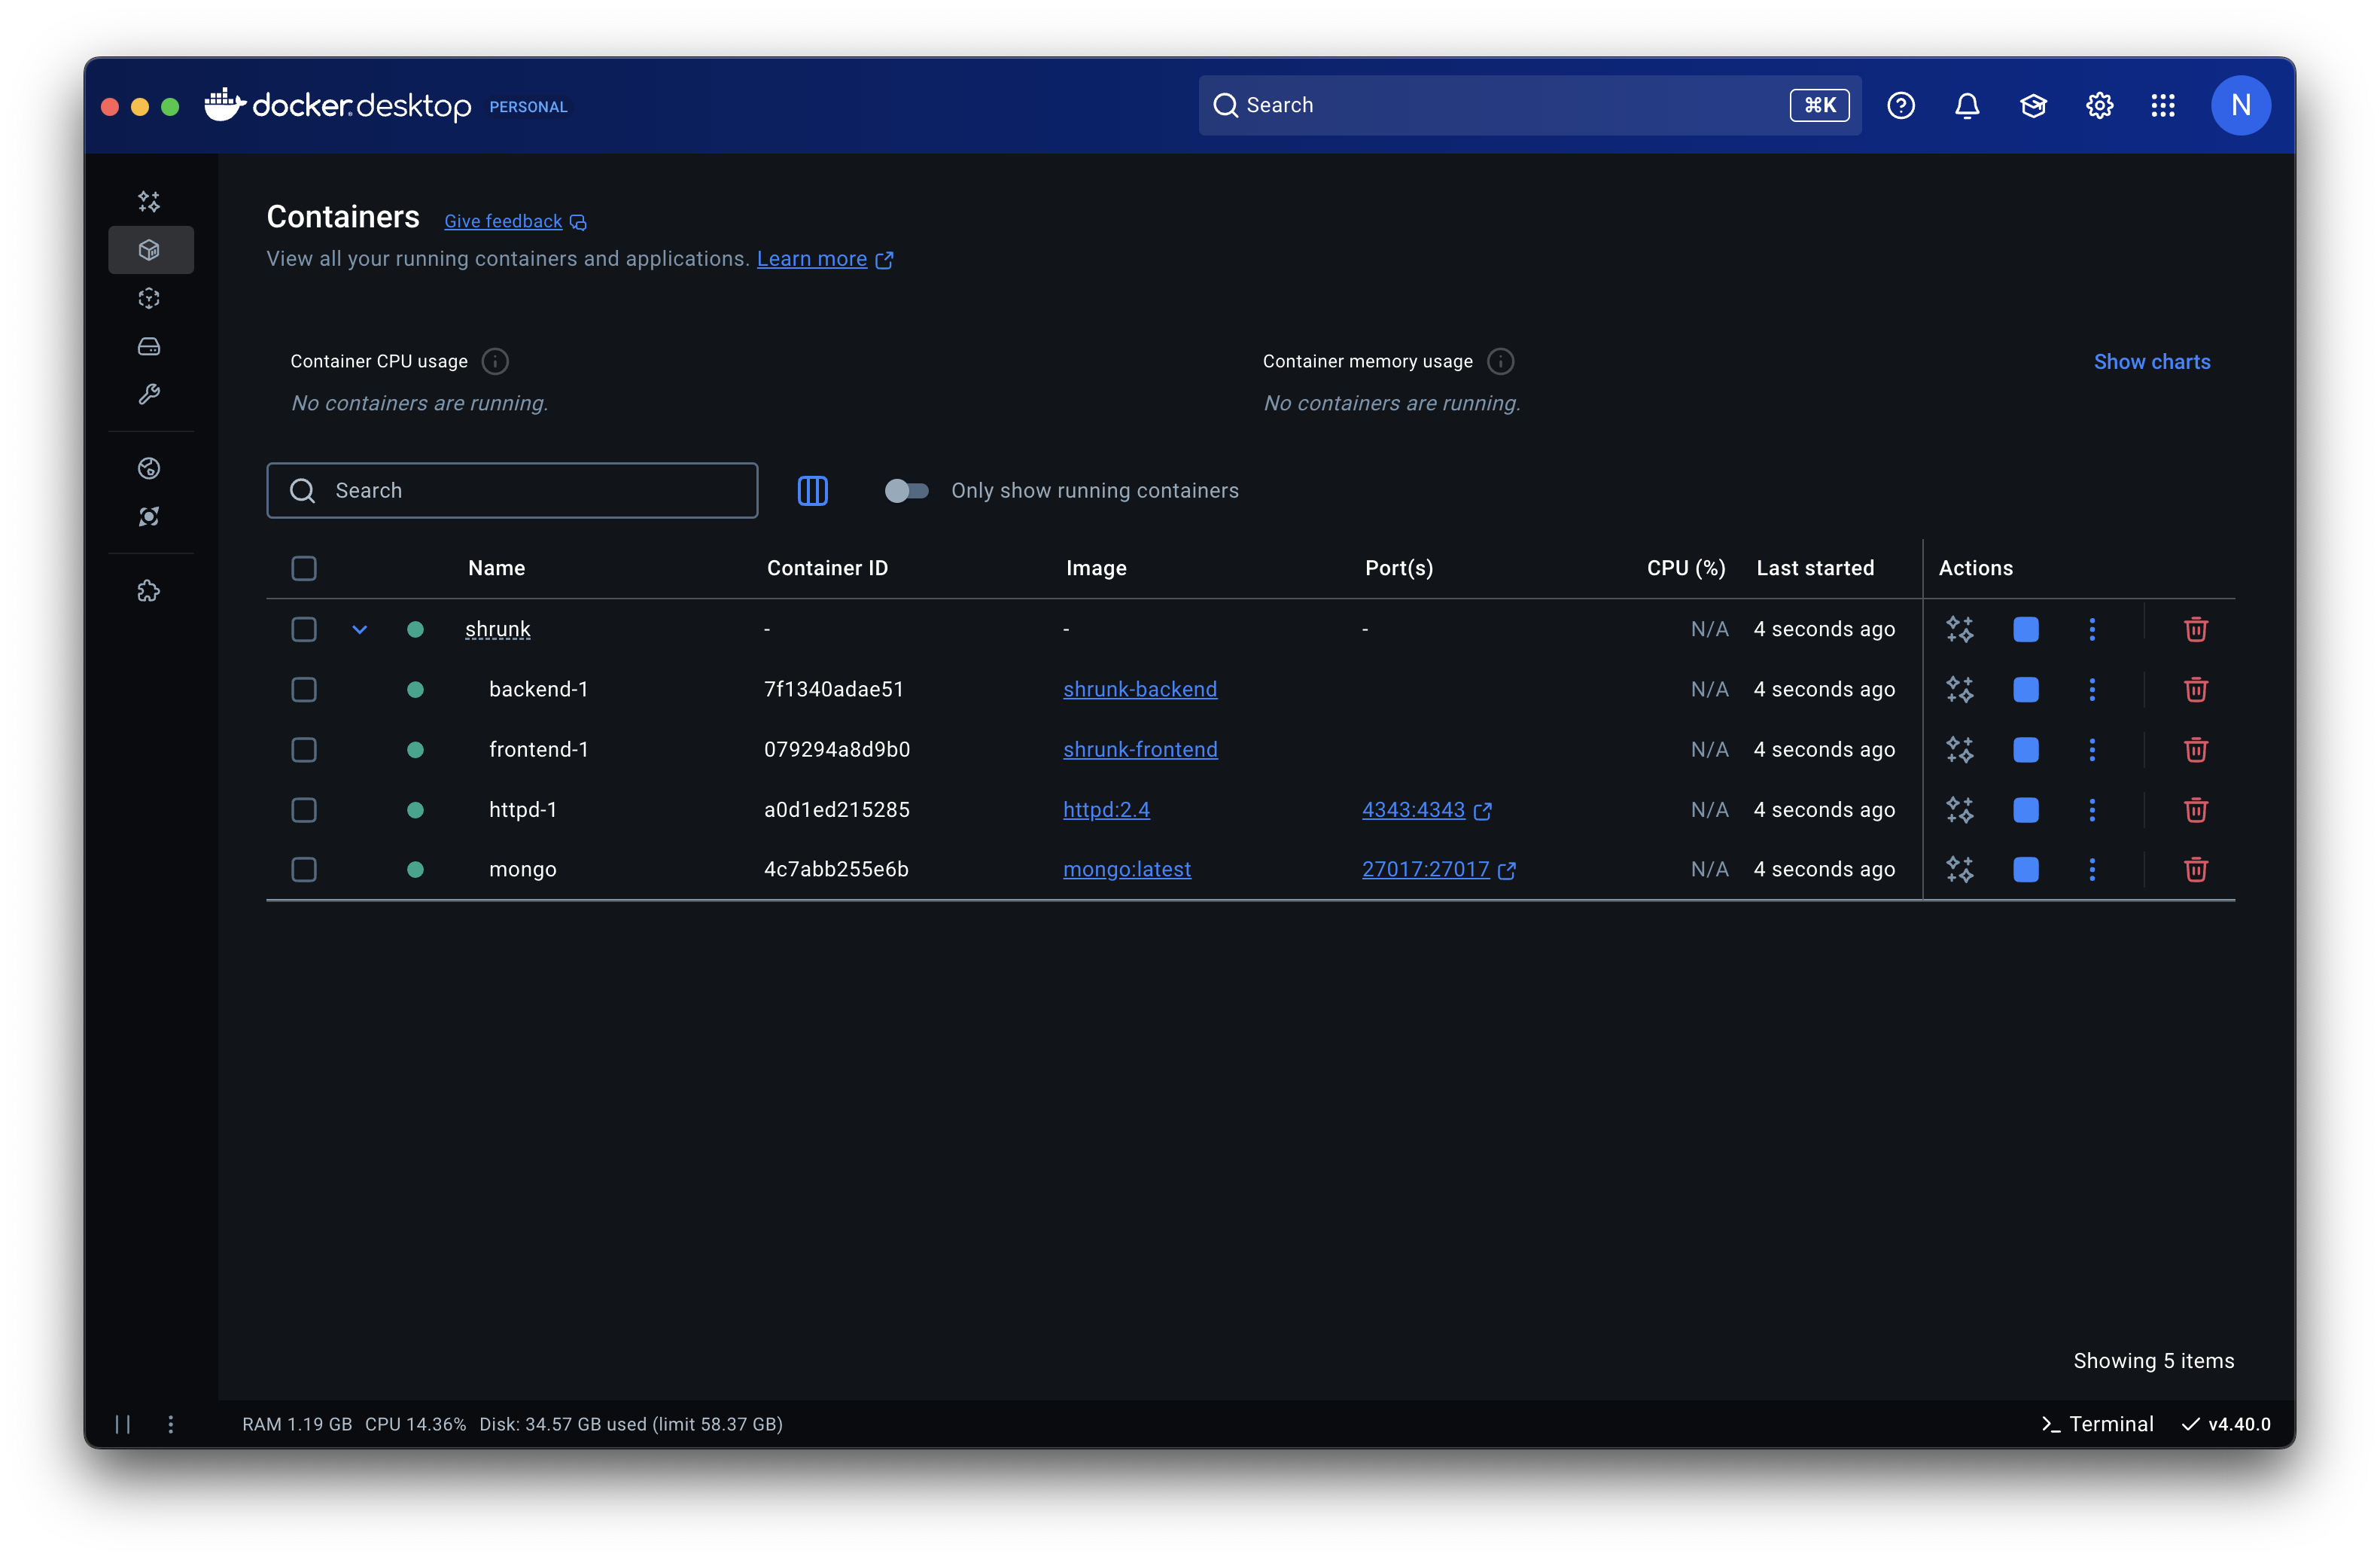Stop the shrunk compose stack
The height and width of the screenshot is (1560, 2380).
click(x=2026, y=629)
